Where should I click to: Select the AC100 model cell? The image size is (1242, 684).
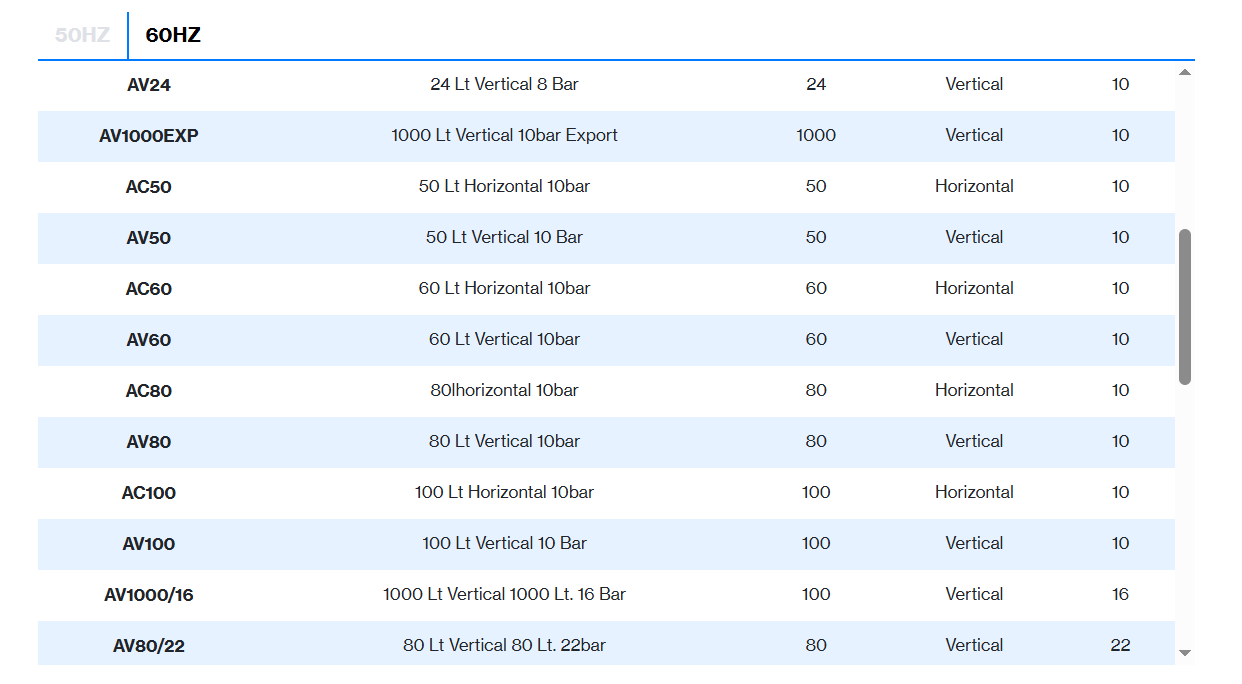[x=149, y=493]
